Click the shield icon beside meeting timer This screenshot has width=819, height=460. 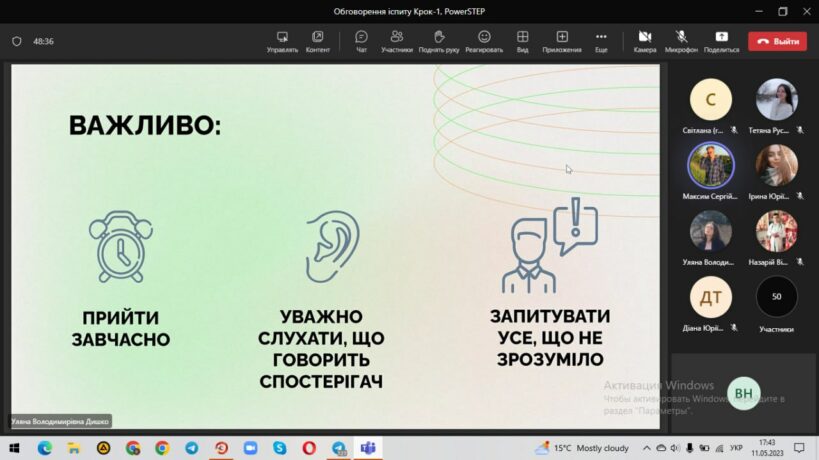click(x=16, y=42)
